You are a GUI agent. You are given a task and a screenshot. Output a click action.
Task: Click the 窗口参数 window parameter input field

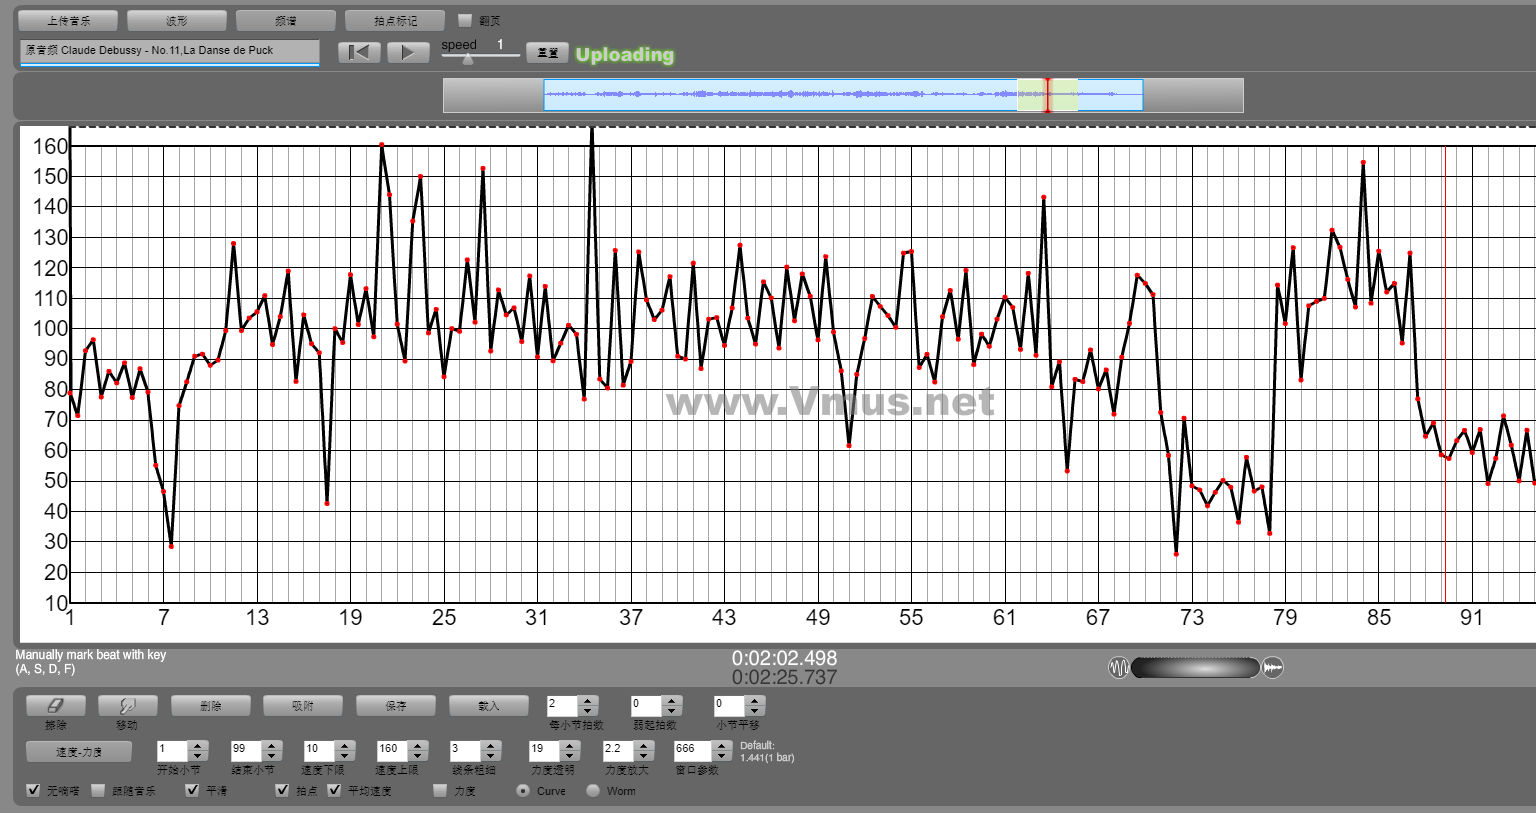click(691, 749)
